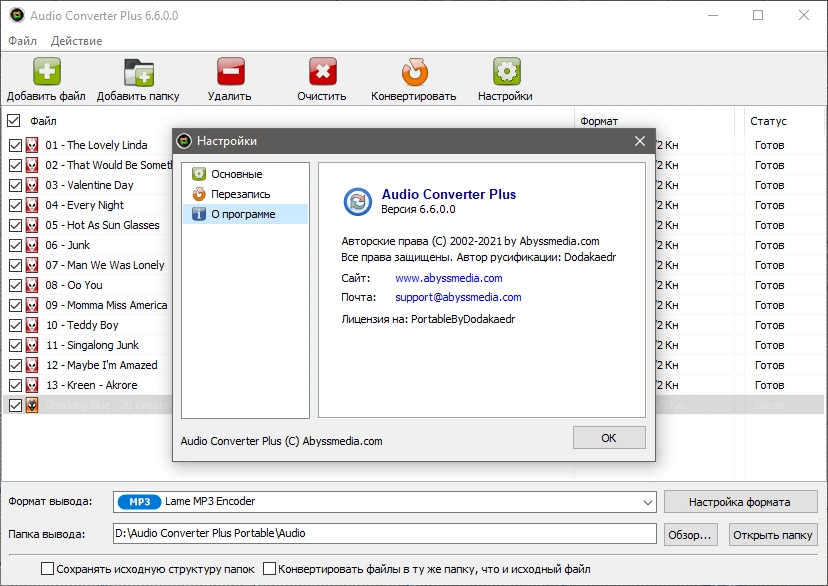Start conversion with Конвертировать icon
The image size is (828, 586).
click(415, 72)
